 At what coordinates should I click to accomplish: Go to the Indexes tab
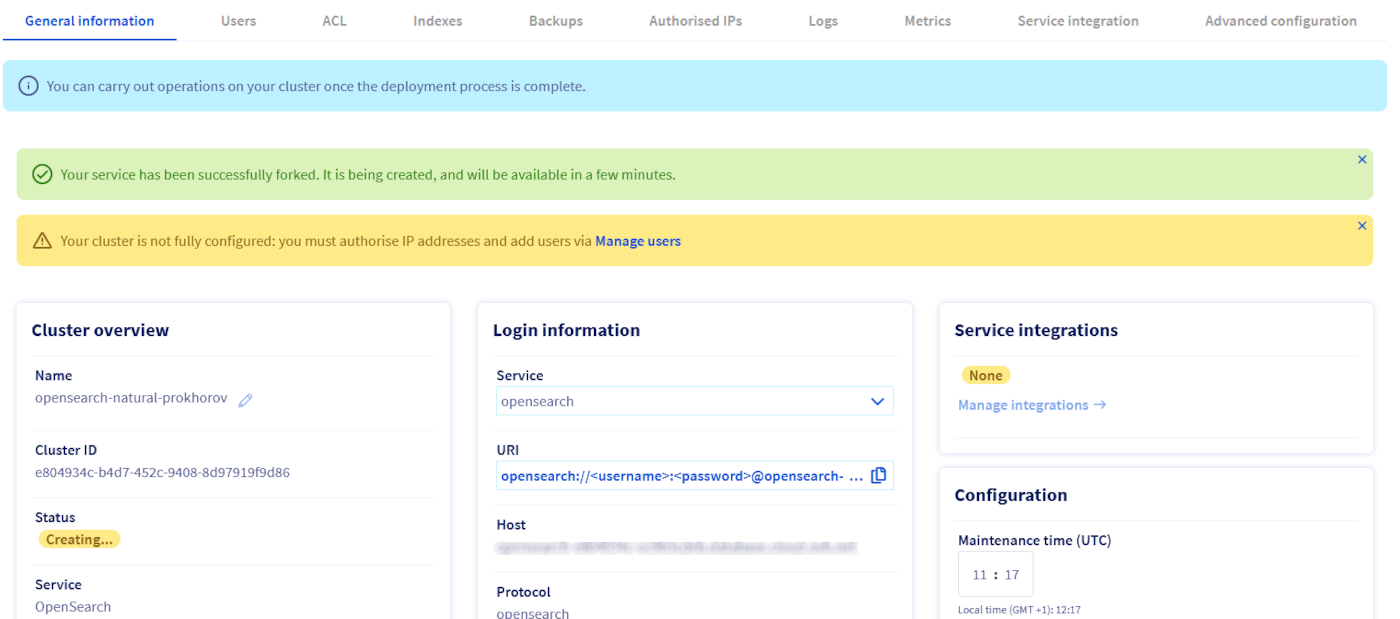click(x=437, y=21)
